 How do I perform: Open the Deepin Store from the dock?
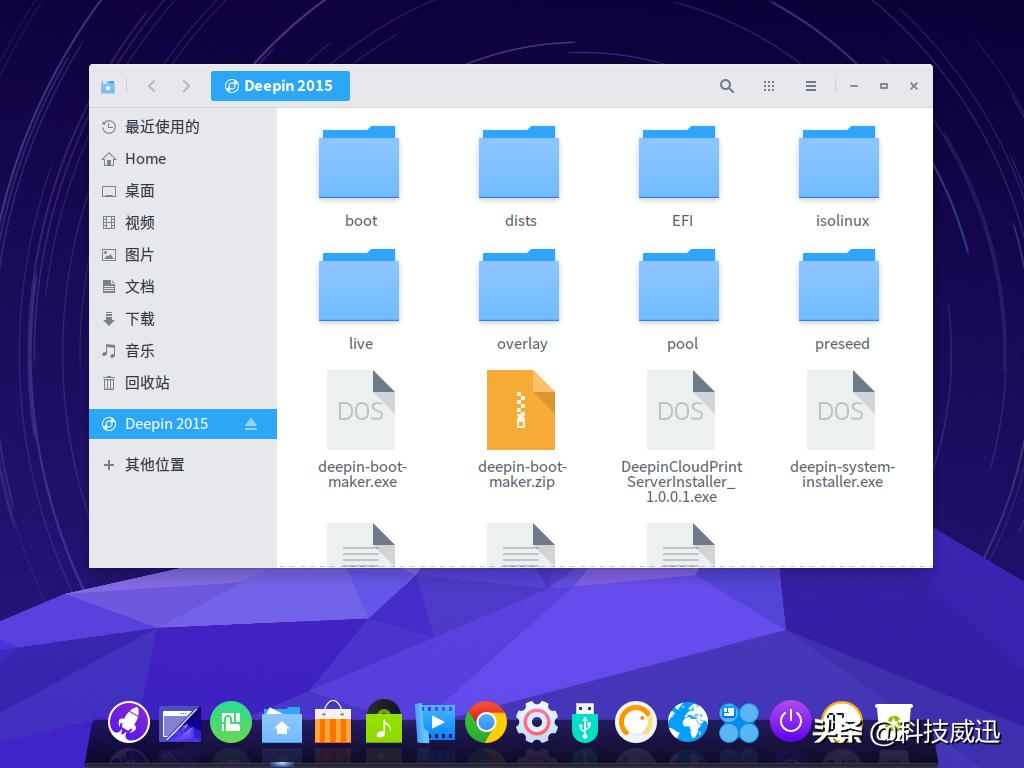tap(333, 721)
